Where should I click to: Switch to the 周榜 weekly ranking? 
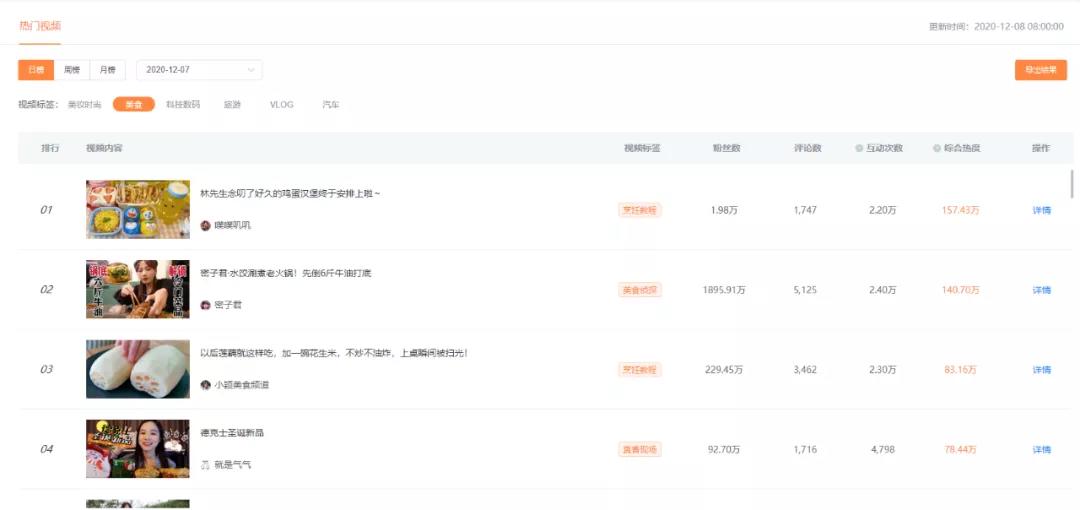tap(72, 70)
